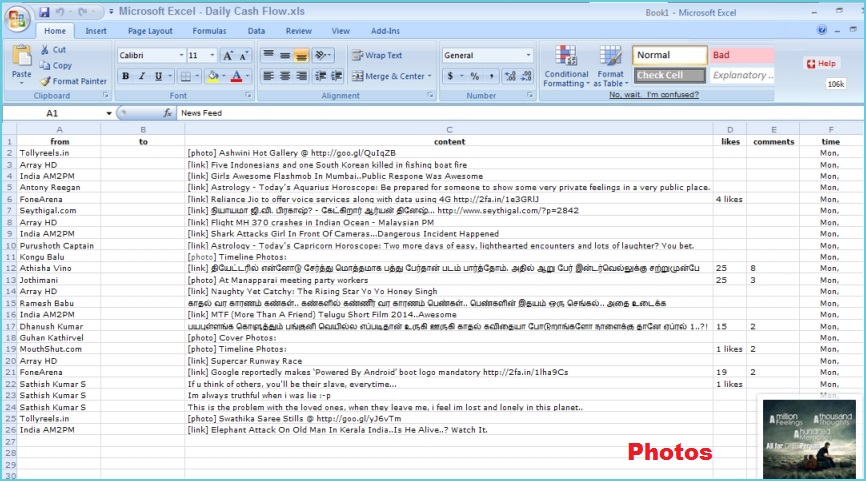This screenshot has height=481, width=866.
Task: Toggle Top Align for cell
Action: tap(268, 55)
